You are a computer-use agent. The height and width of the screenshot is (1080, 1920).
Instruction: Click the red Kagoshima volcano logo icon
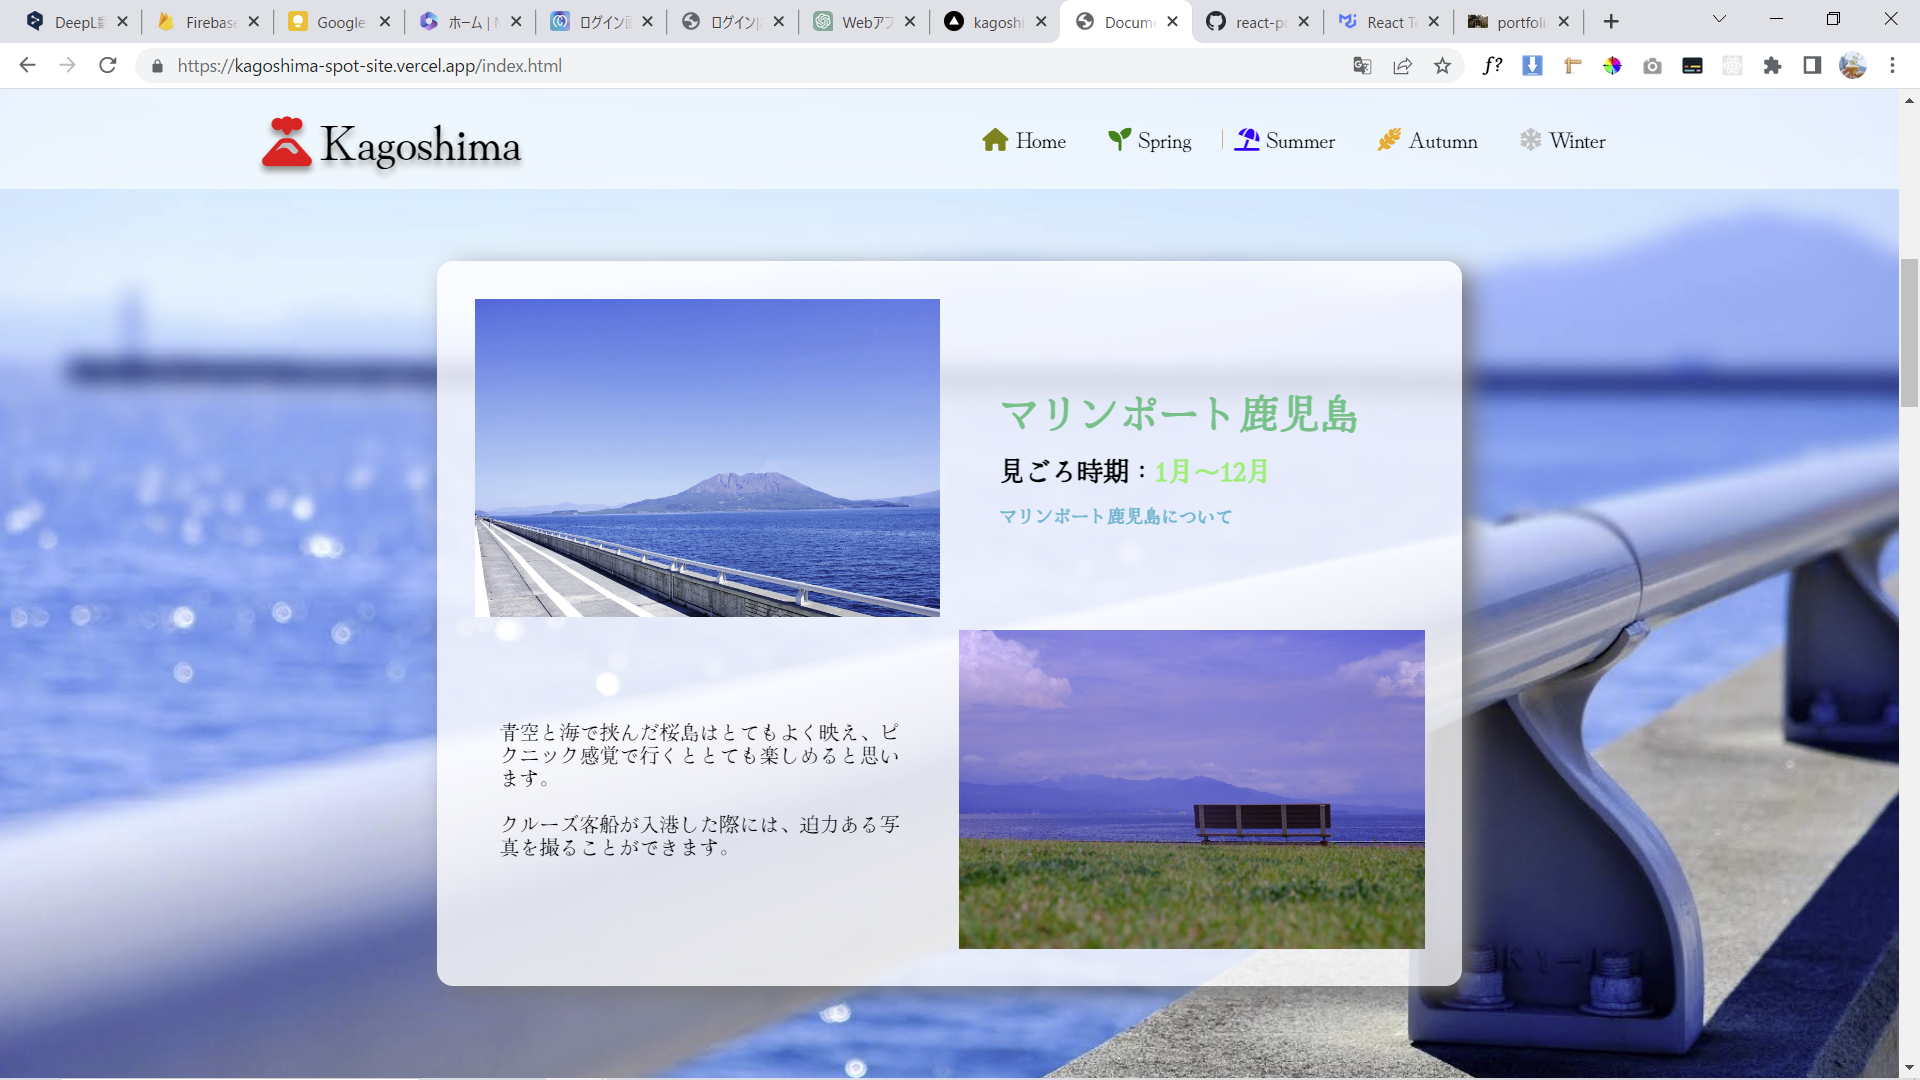pos(287,142)
